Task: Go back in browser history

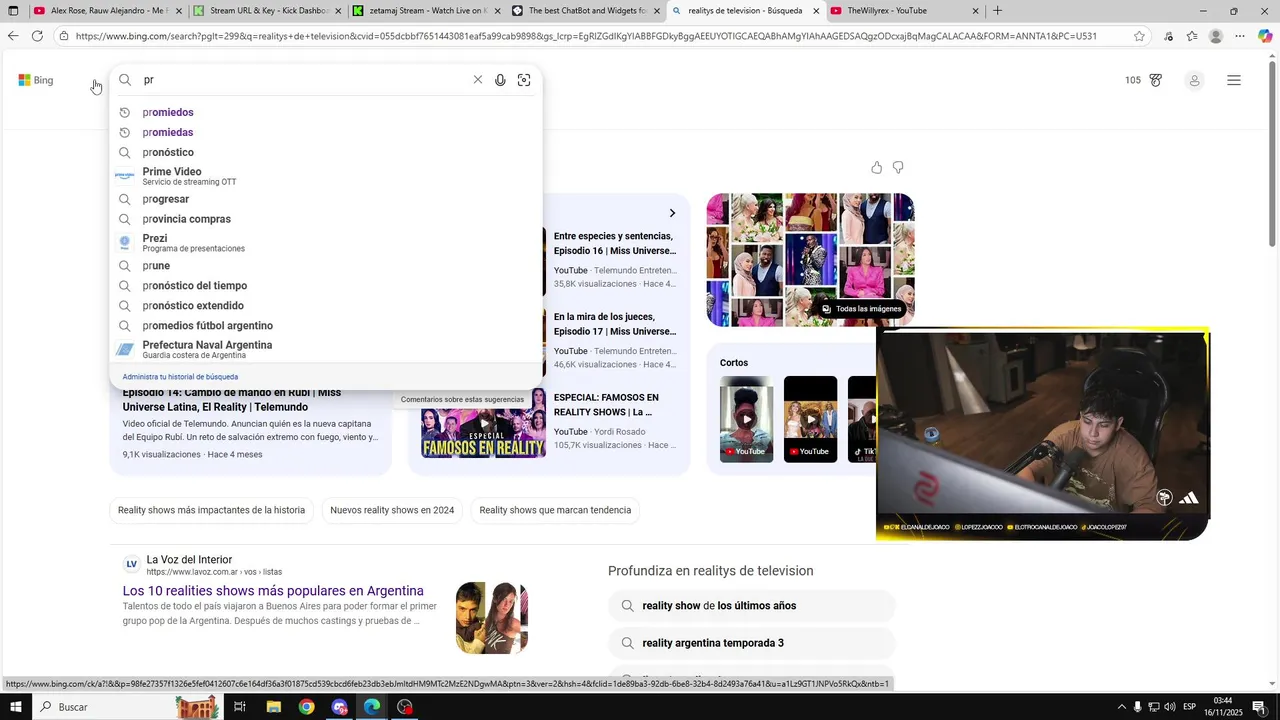Action: pos(13,36)
